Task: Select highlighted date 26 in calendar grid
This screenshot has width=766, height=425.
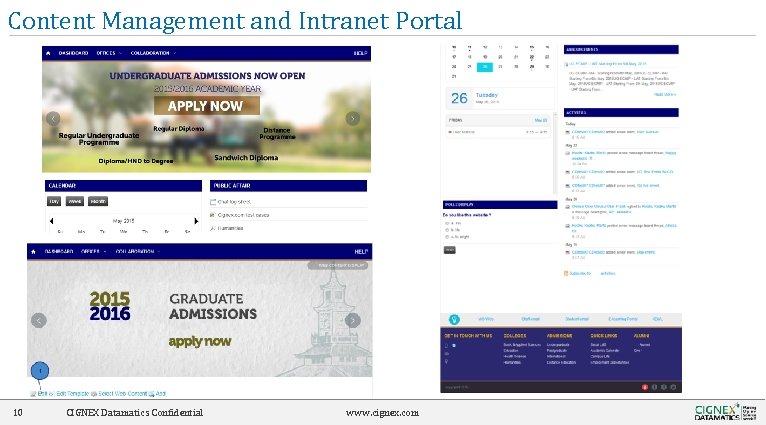Action: tap(485, 67)
